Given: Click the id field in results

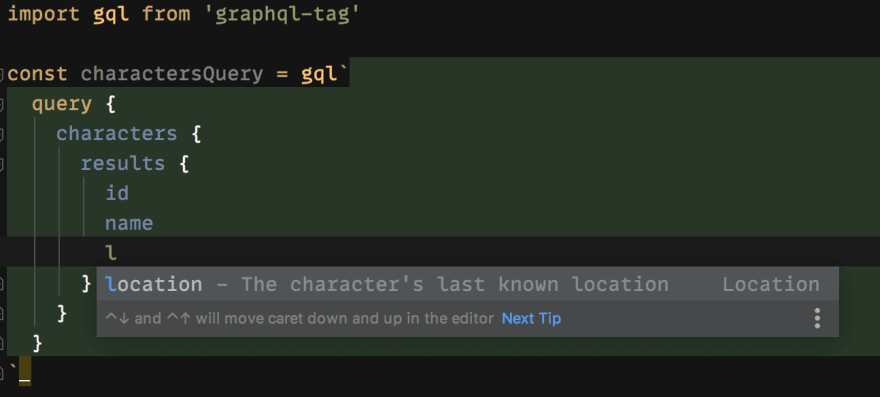Looking at the screenshot, I should coord(117,193).
